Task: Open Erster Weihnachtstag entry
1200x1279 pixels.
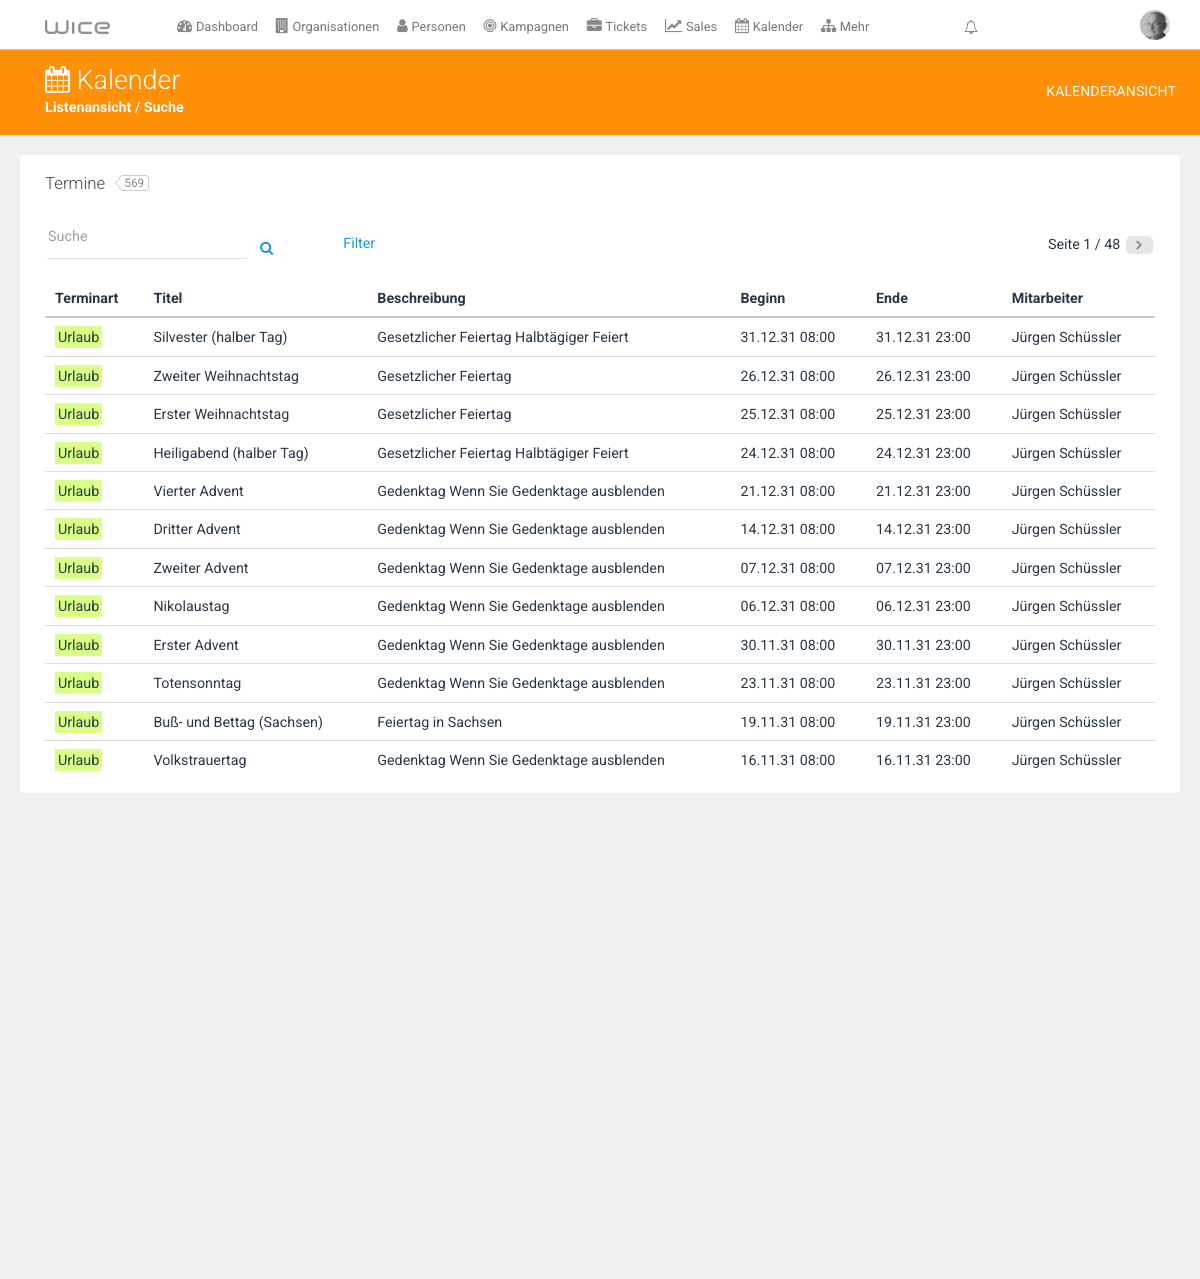Action: click(221, 414)
